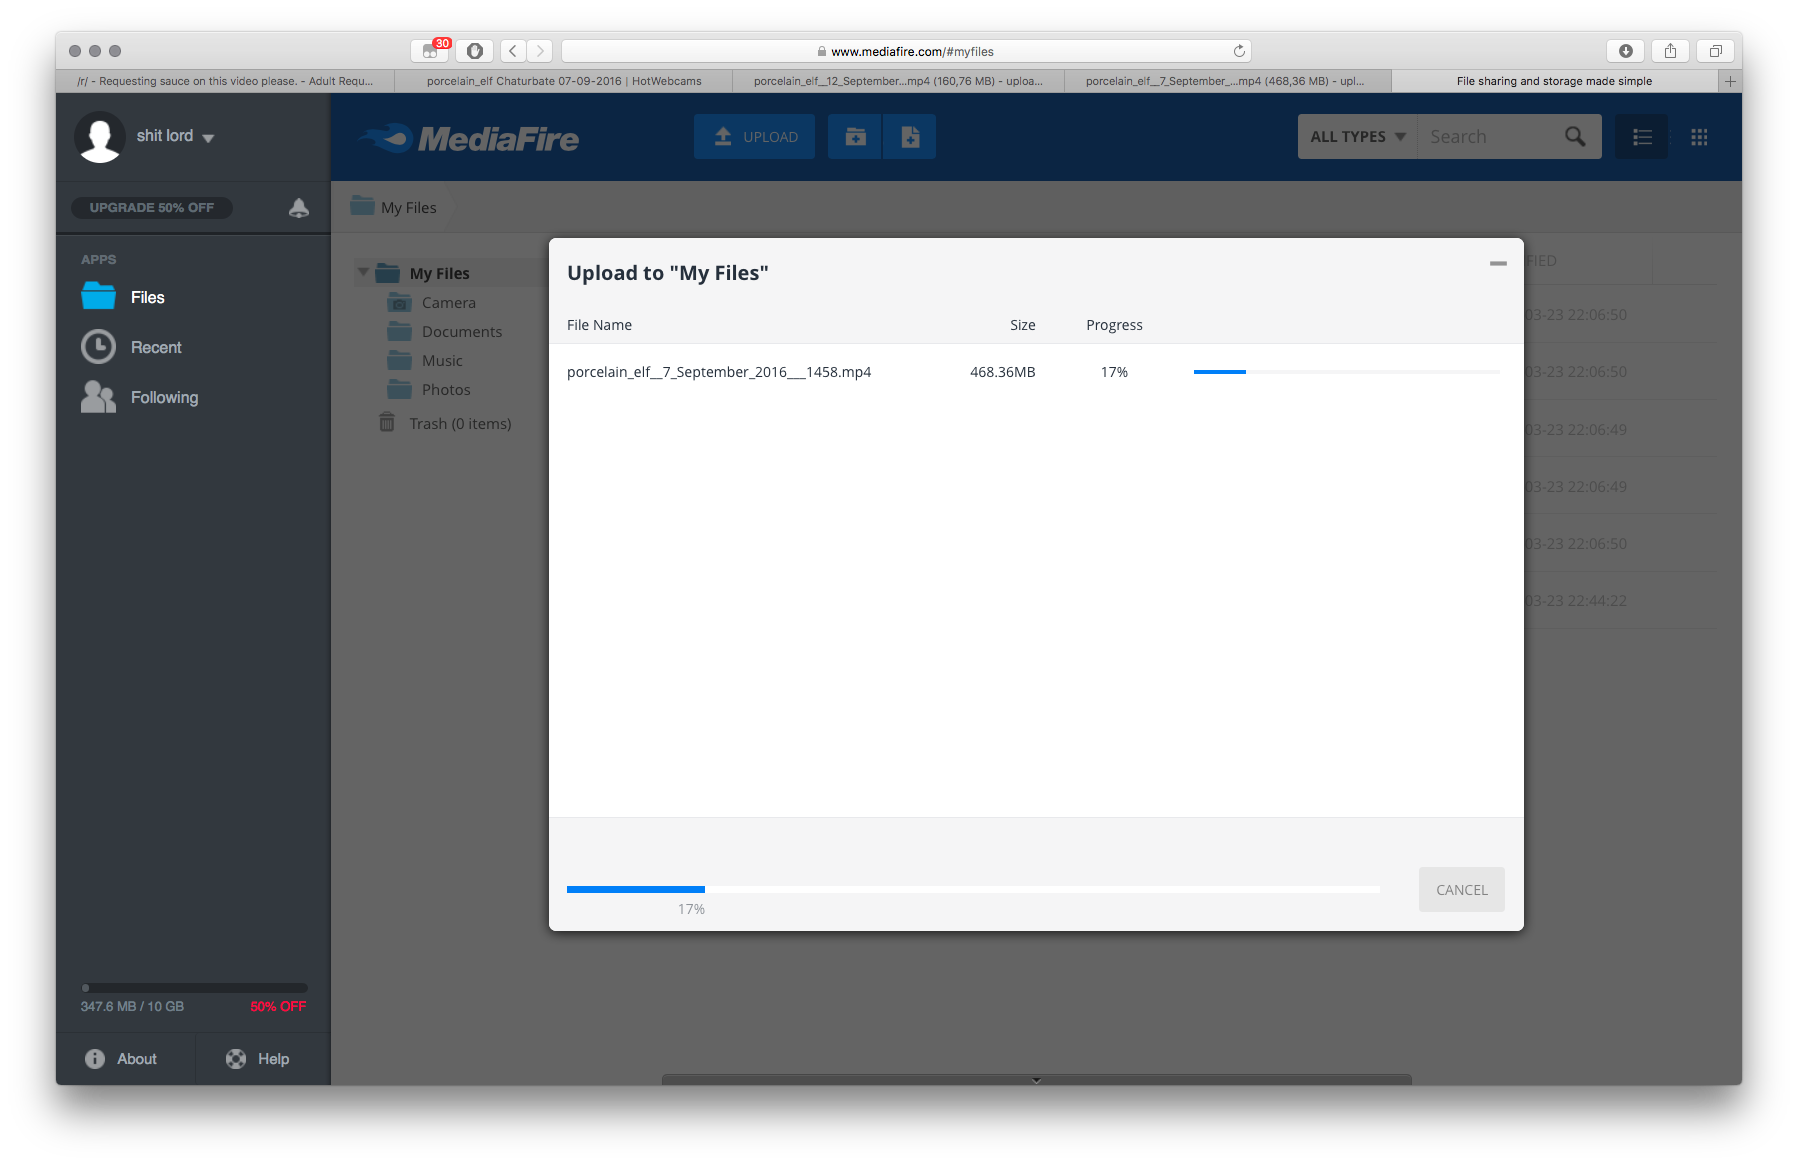Image resolution: width=1798 pixels, height=1165 pixels.
Task: Switch to porcelain_elf__12_September tab
Action: pos(898,81)
